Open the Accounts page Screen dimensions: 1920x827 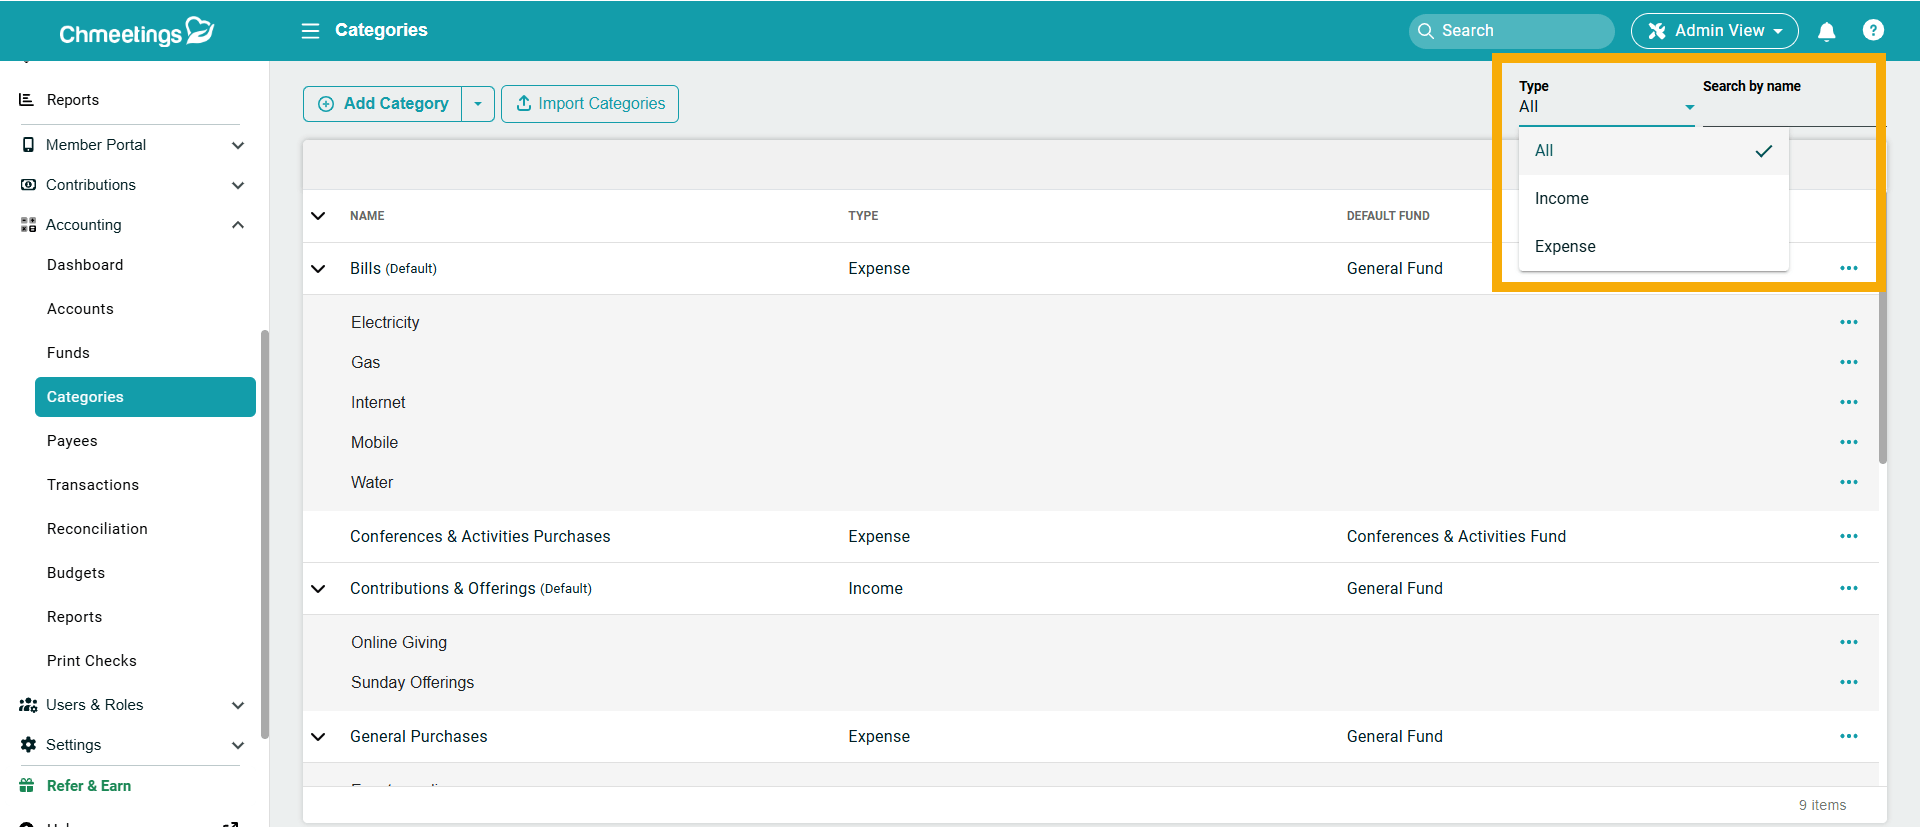pos(80,309)
